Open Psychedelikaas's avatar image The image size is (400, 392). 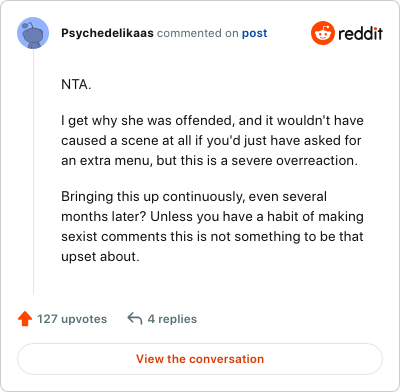pyautogui.click(x=33, y=33)
